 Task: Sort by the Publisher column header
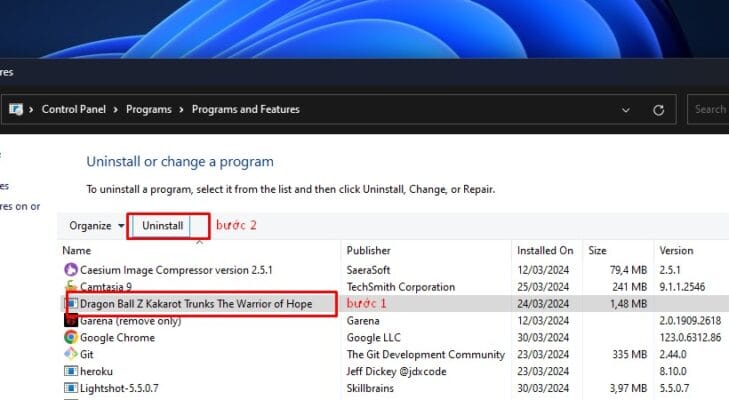click(368, 250)
